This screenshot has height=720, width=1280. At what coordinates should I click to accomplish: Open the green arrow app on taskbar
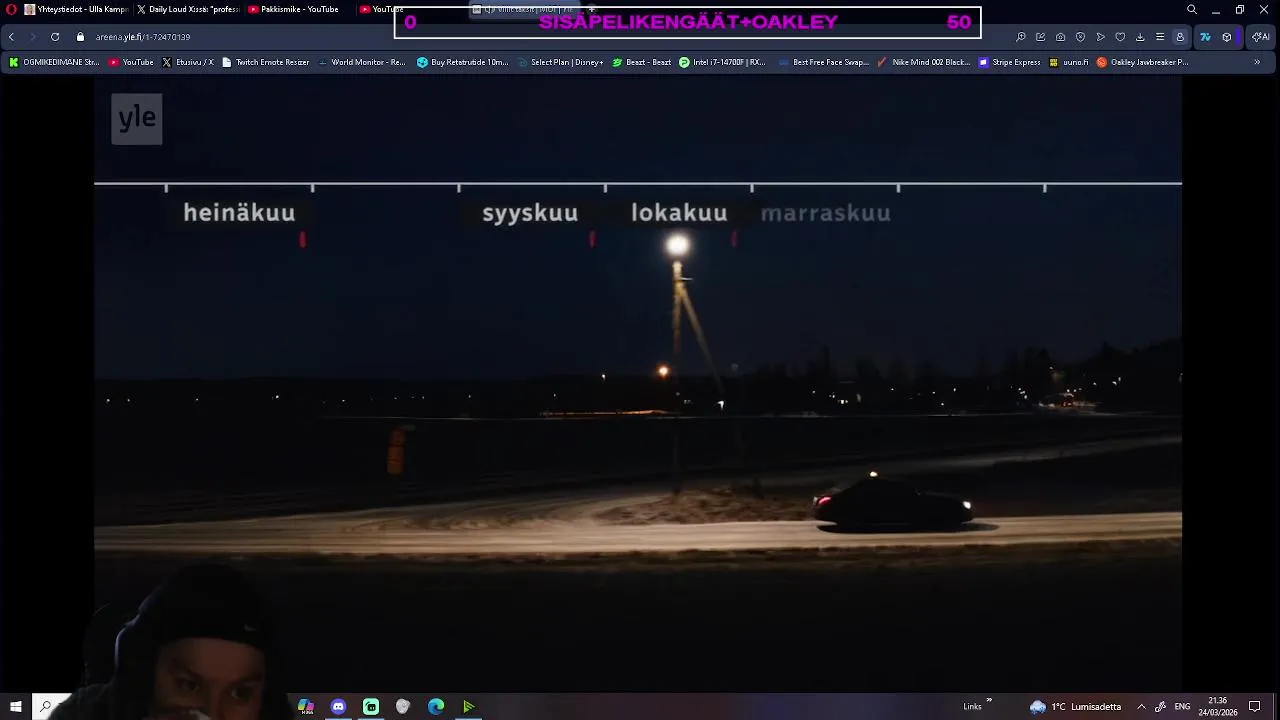468,706
